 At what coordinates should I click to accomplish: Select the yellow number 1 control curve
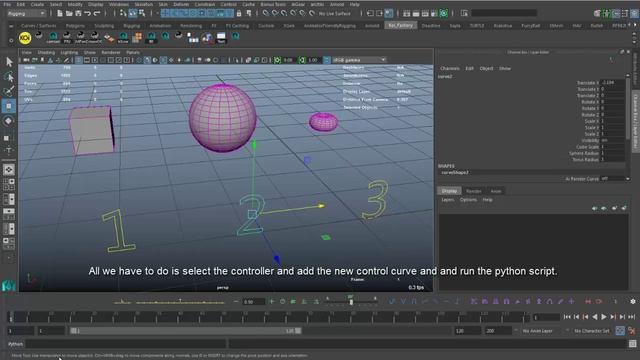pyautogui.click(x=118, y=231)
